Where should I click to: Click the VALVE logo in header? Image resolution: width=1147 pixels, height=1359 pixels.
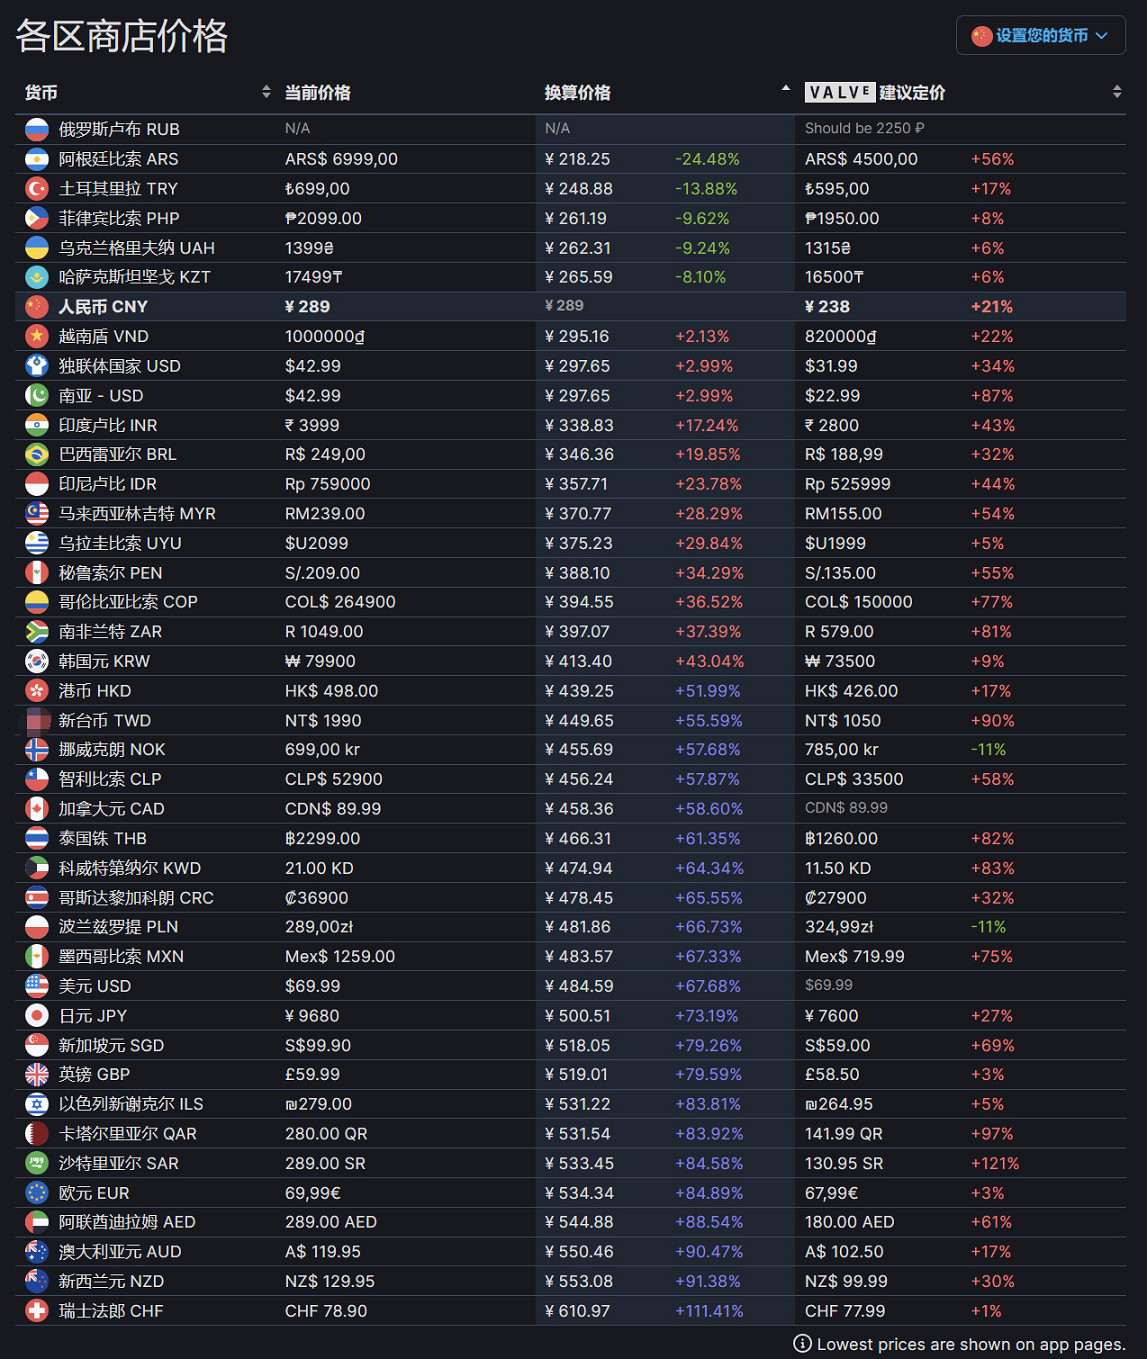pos(840,93)
